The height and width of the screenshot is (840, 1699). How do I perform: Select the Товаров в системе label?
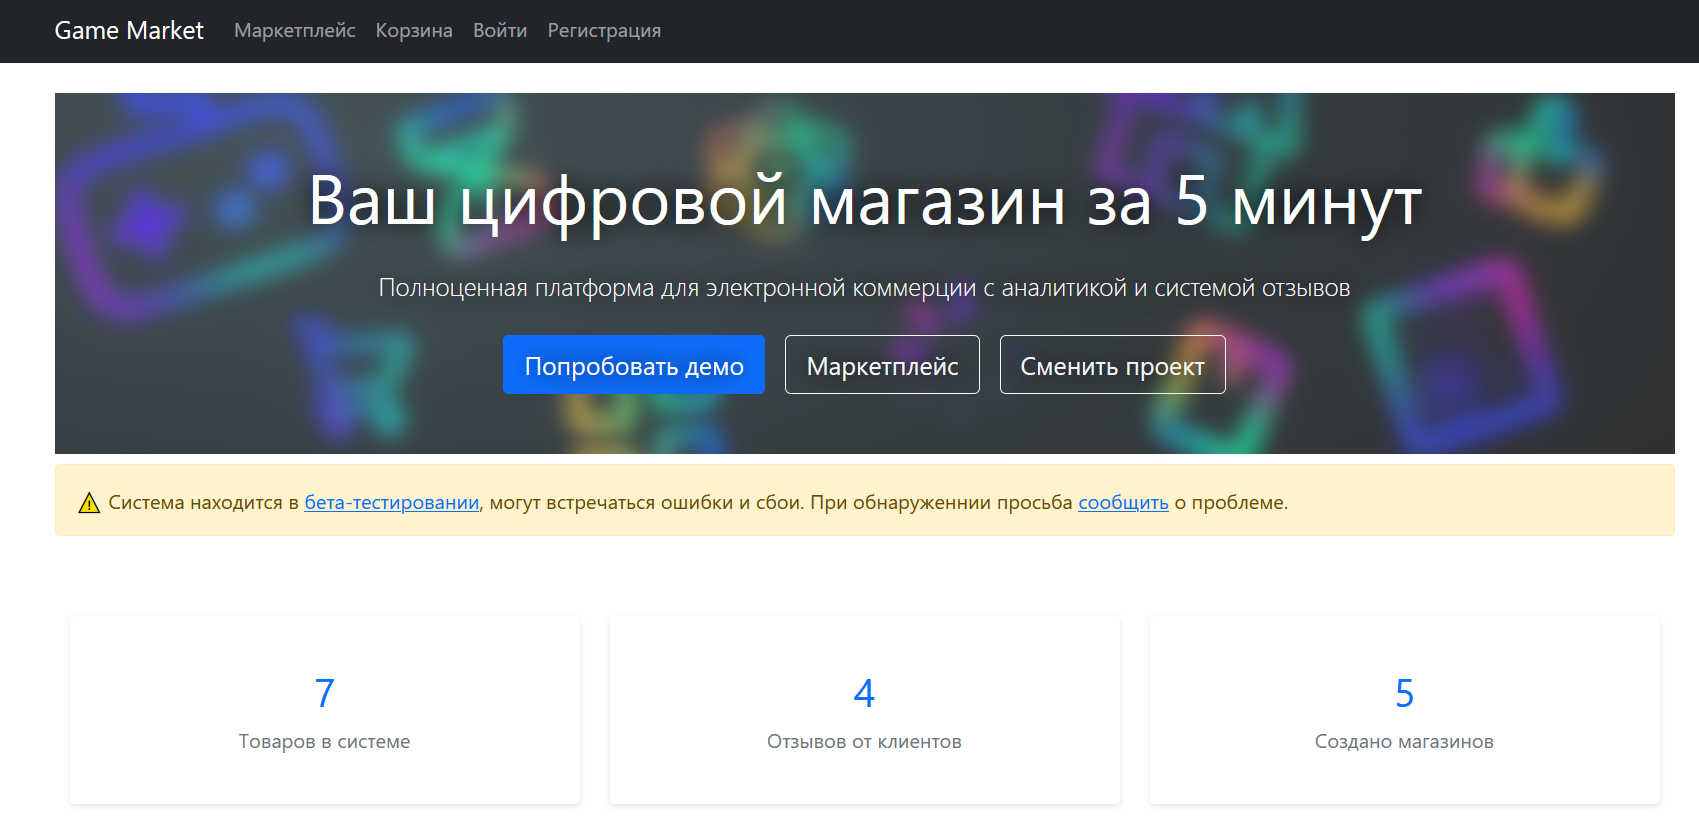pos(324,741)
